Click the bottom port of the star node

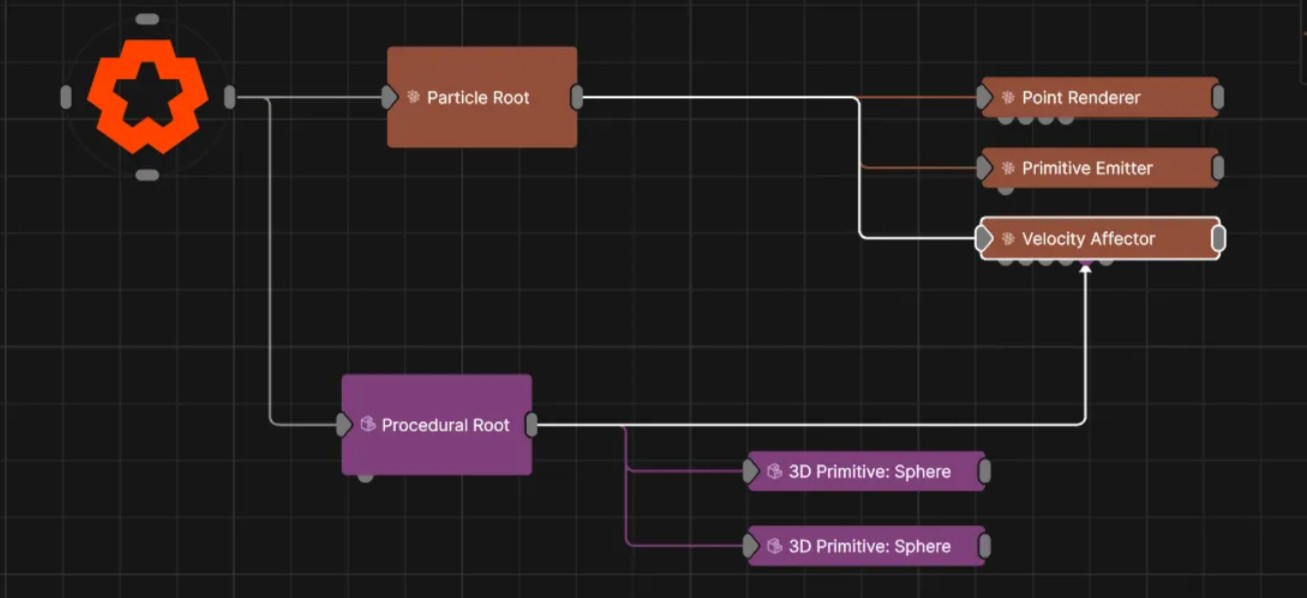(x=147, y=175)
